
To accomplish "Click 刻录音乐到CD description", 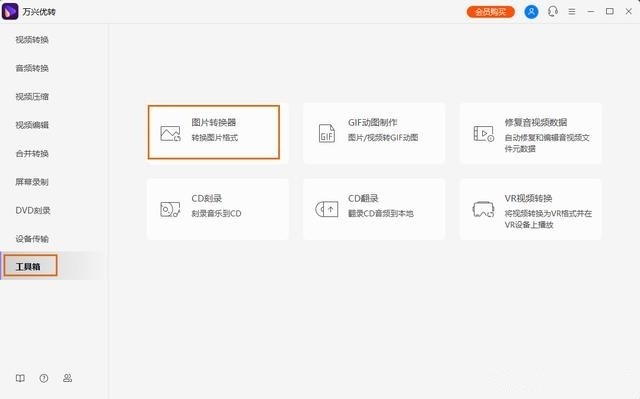I will pyautogui.click(x=216, y=213).
